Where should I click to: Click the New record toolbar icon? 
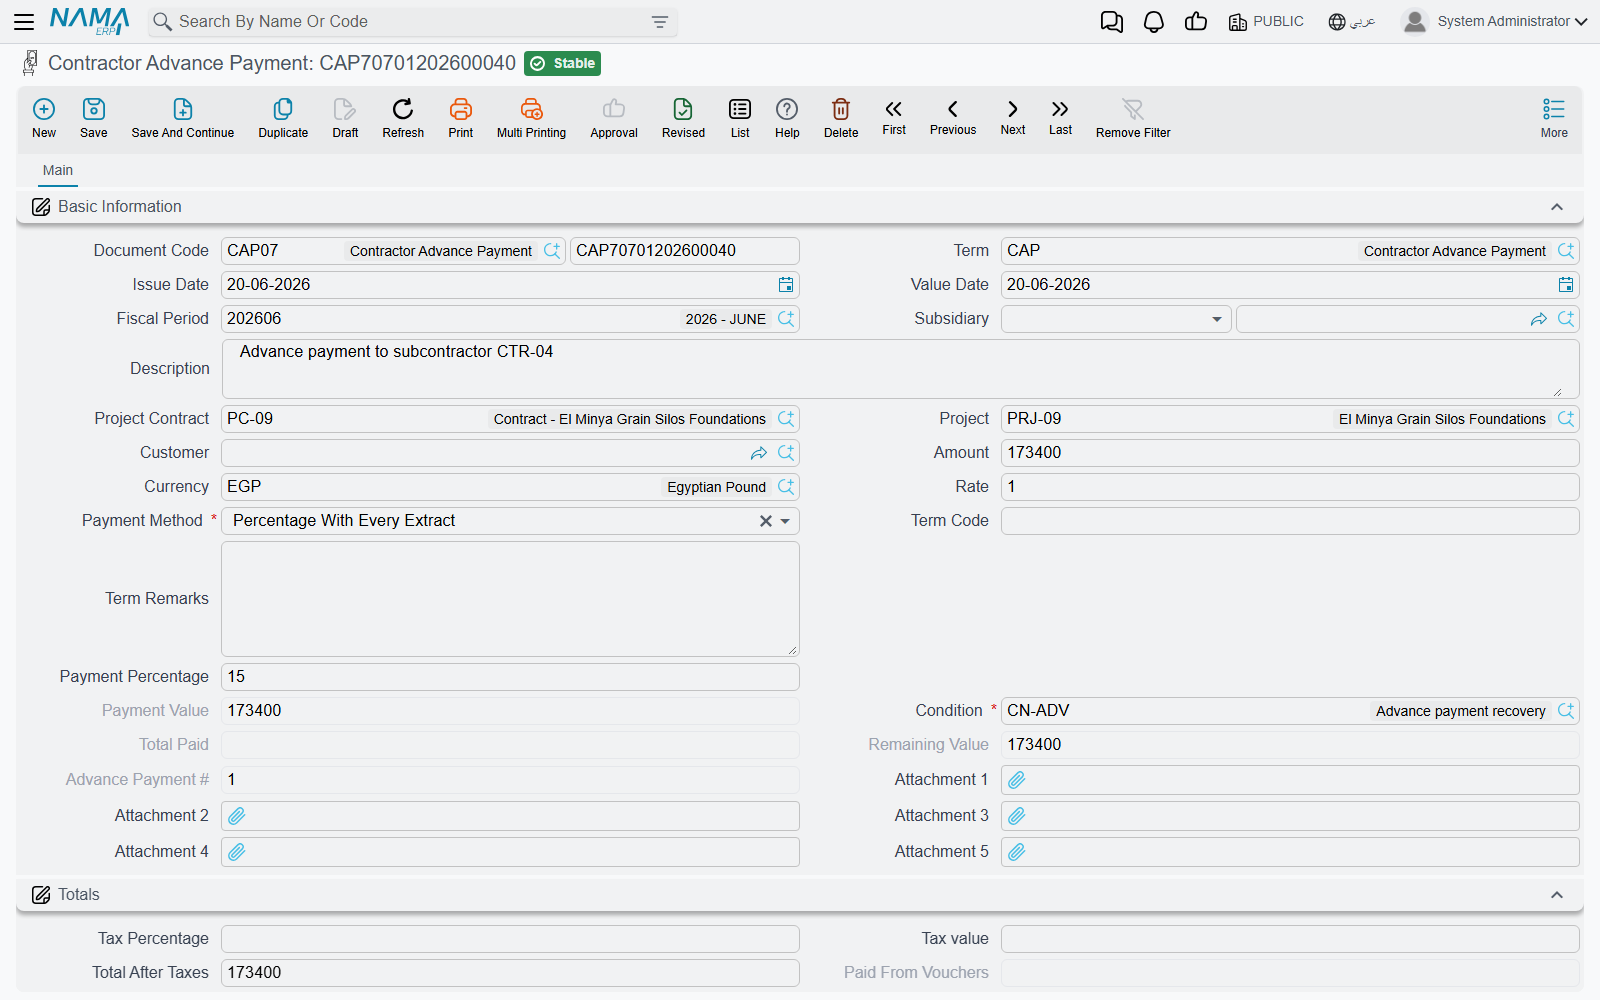point(44,118)
